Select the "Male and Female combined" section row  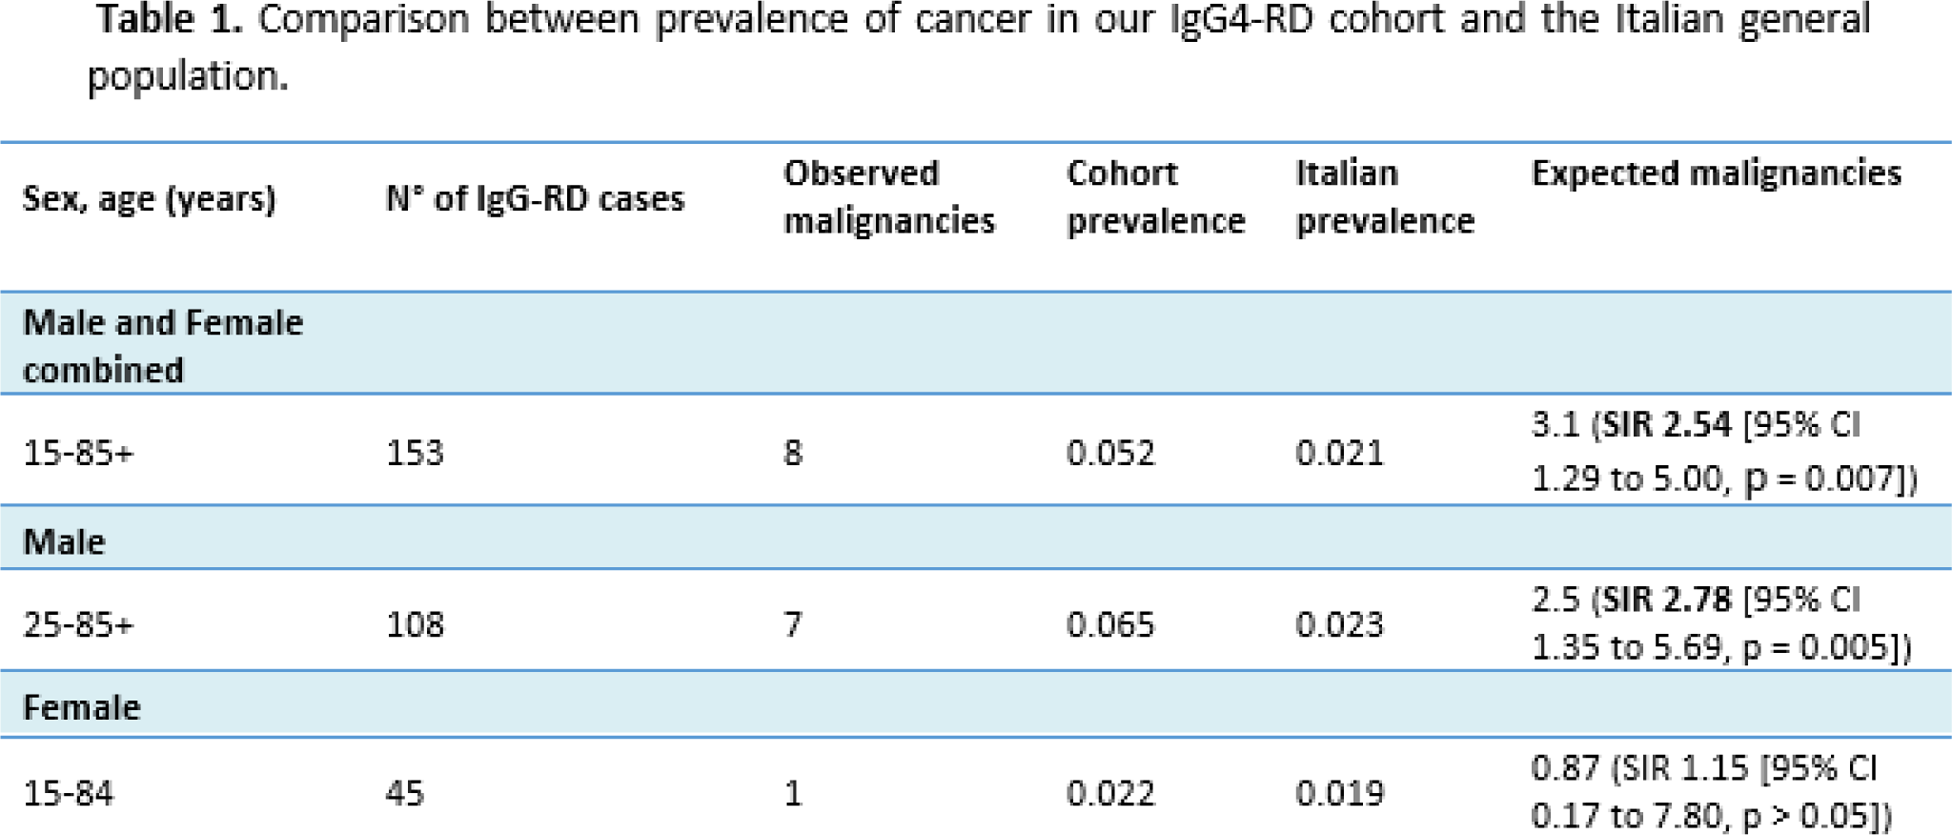click(162, 346)
